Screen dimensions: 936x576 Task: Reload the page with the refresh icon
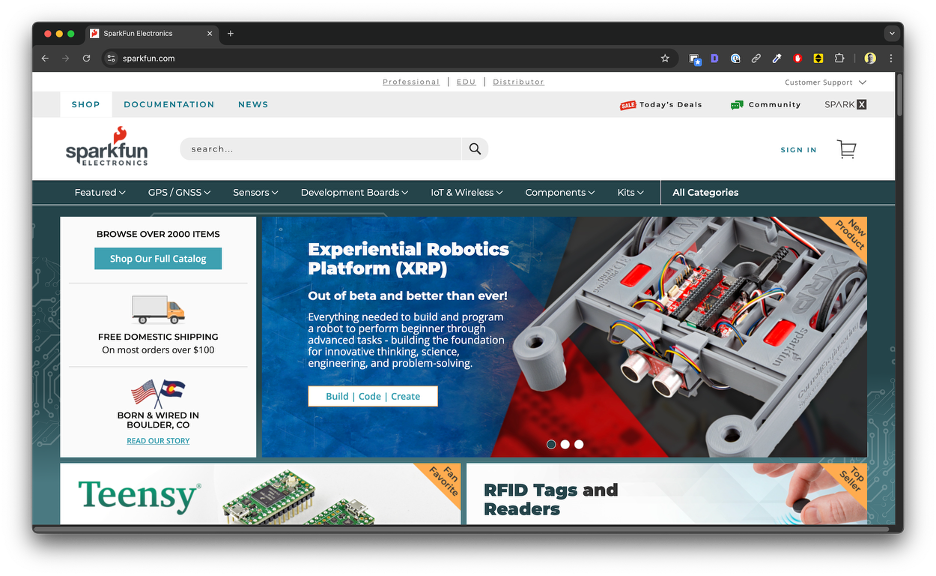85,58
